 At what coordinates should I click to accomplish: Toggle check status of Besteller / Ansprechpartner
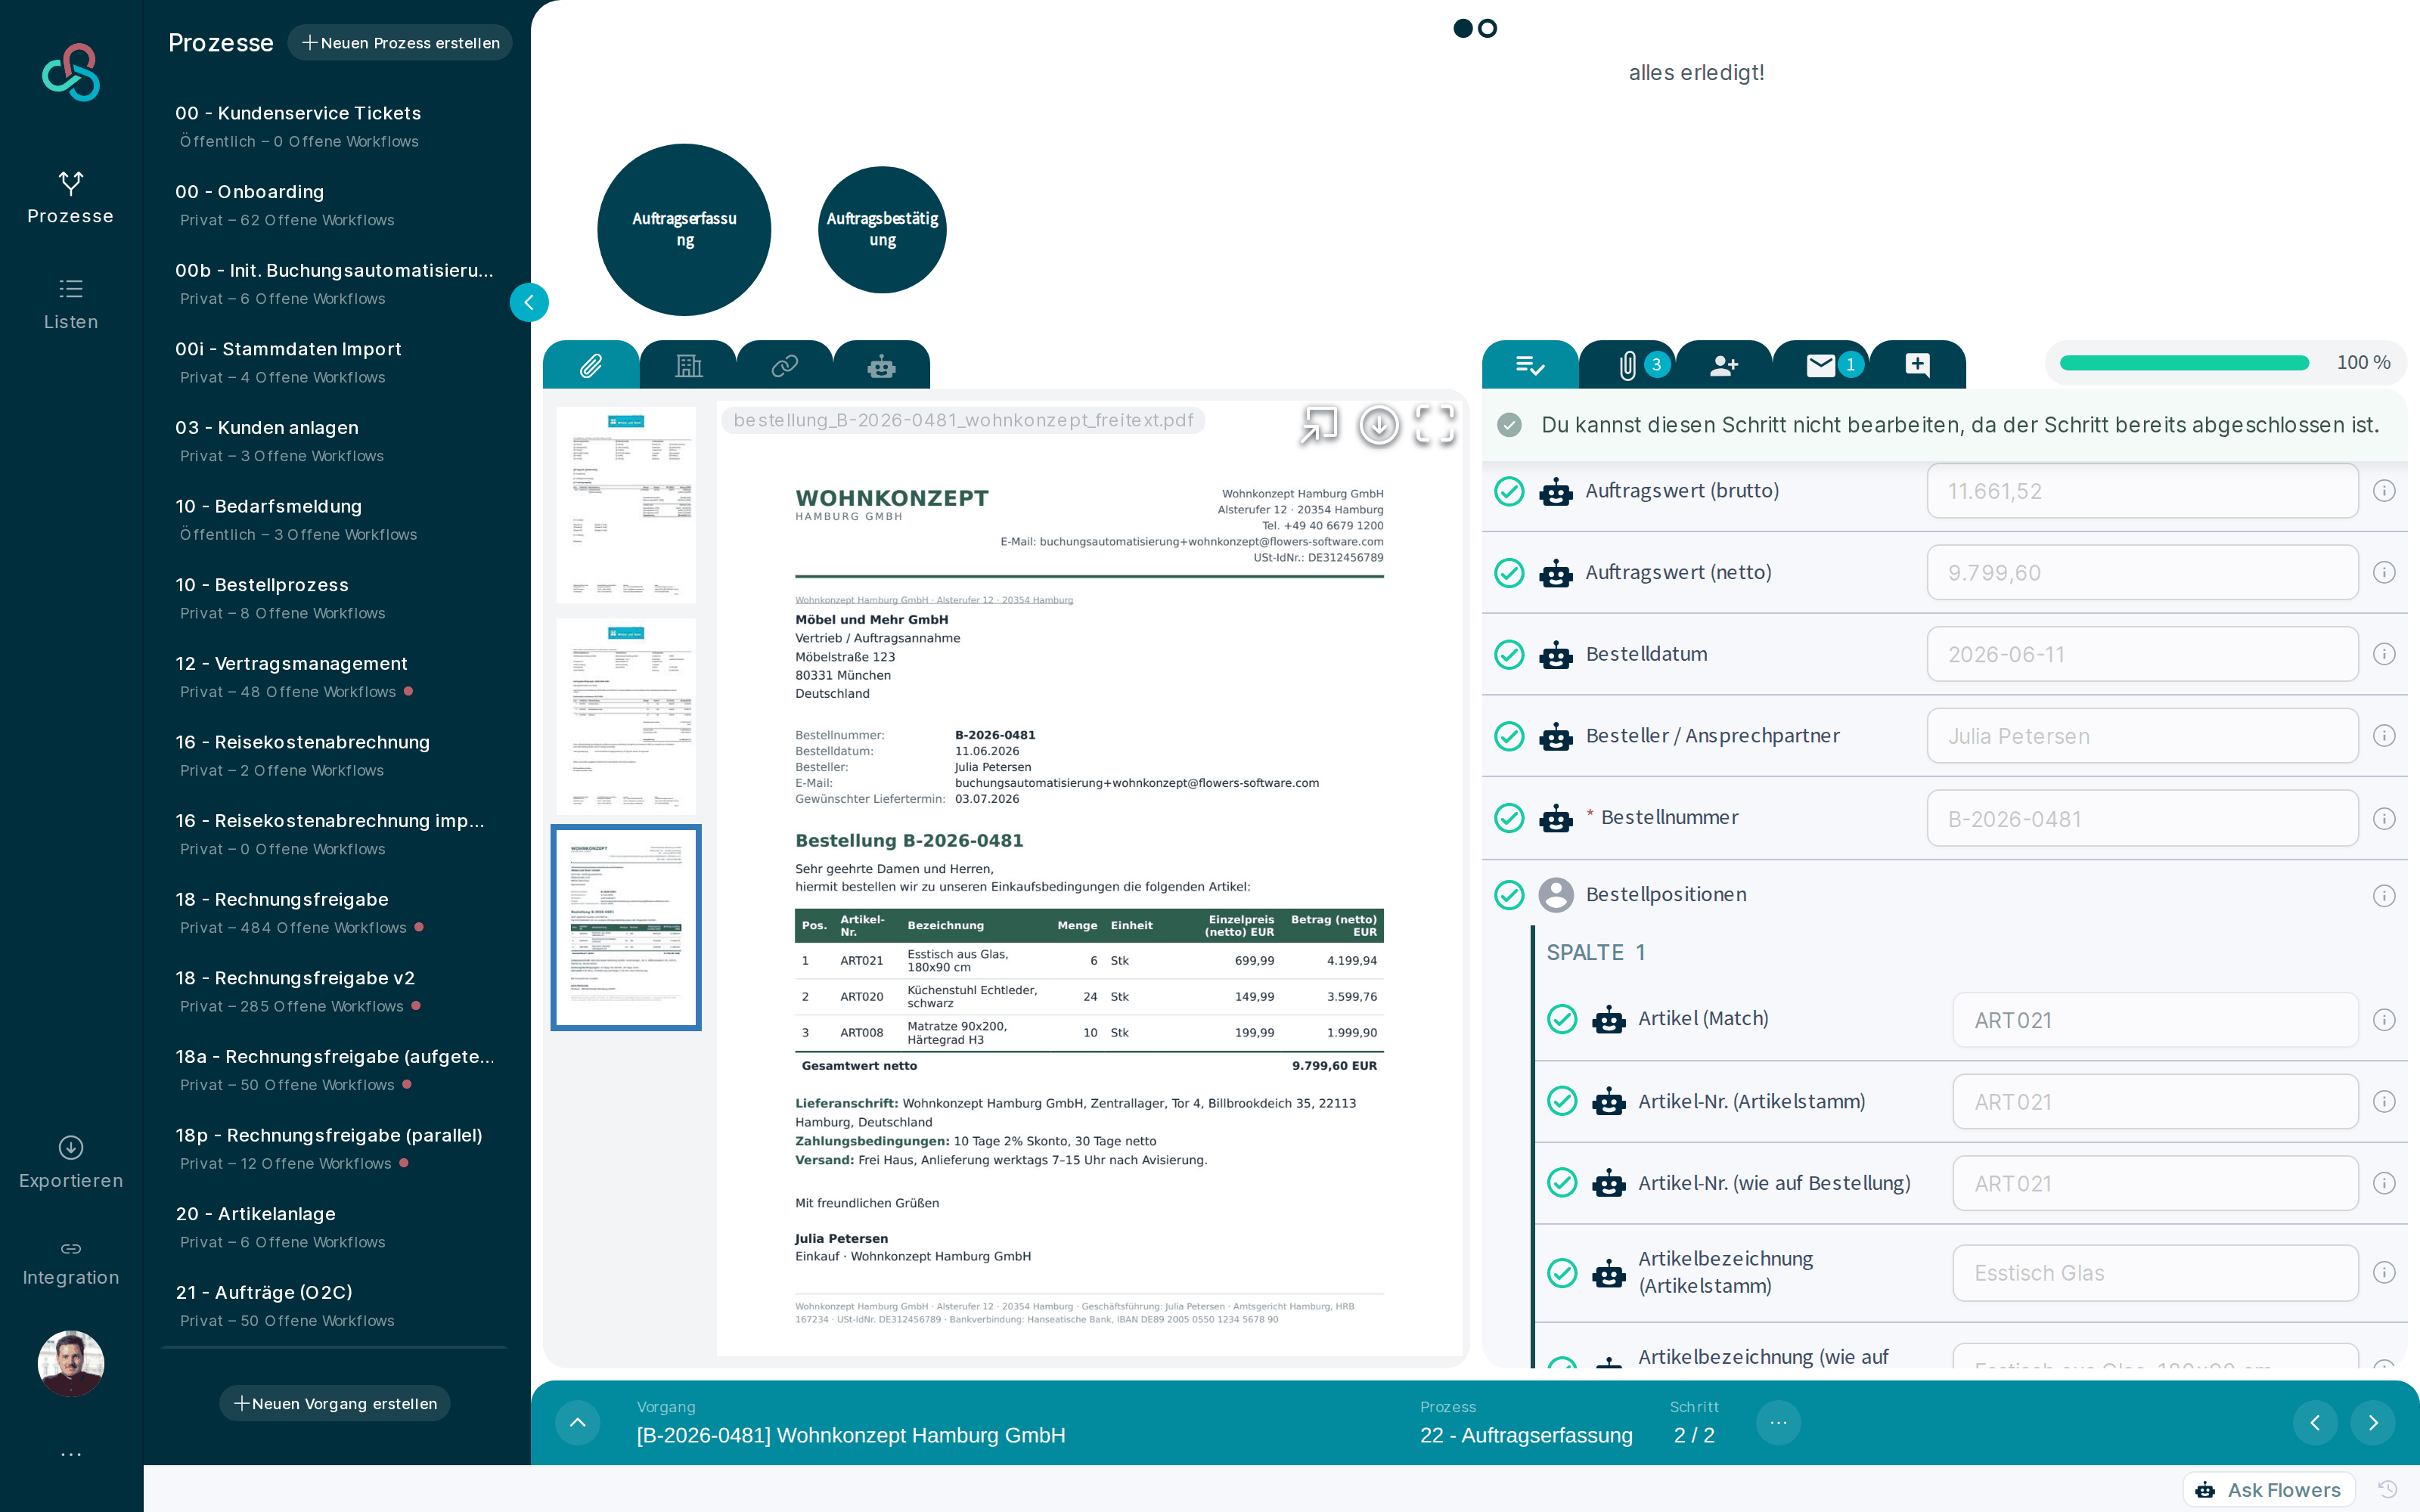1509,736
